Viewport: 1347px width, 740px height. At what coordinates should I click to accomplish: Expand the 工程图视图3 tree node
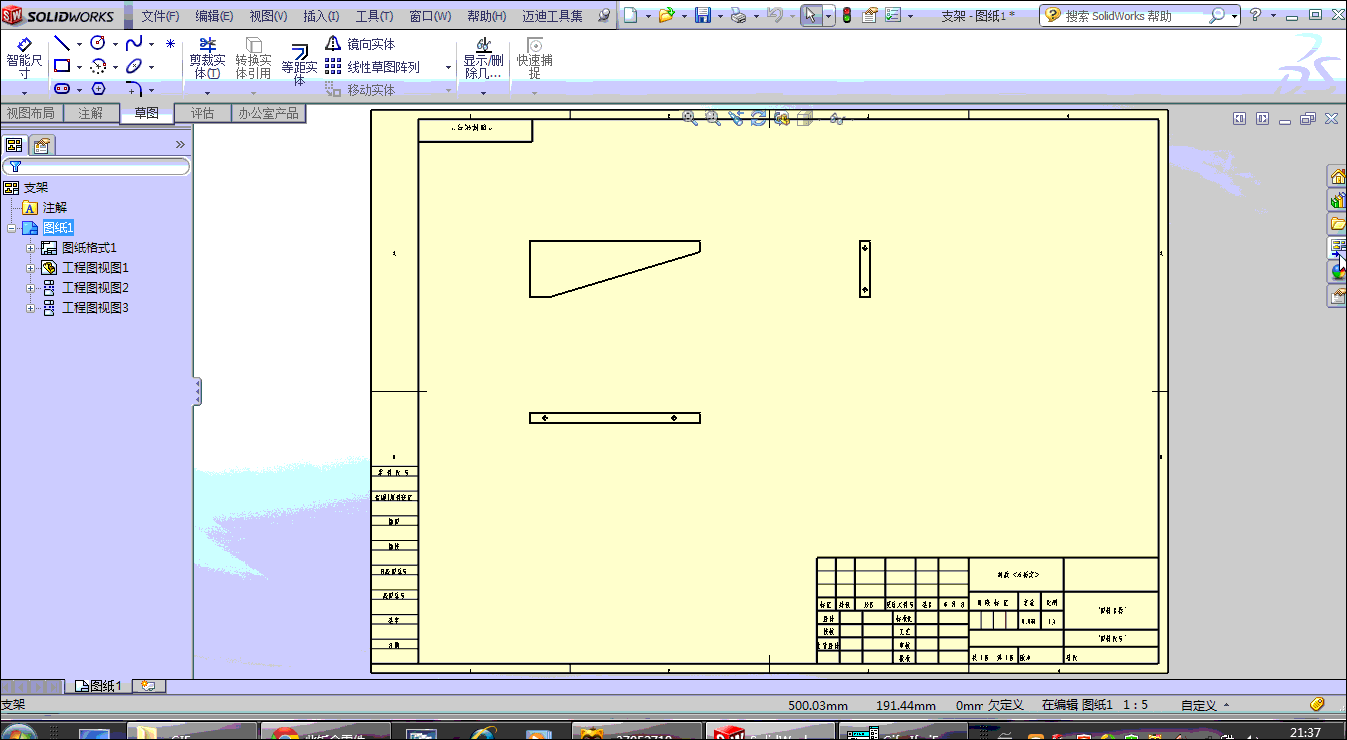pyautogui.click(x=30, y=308)
